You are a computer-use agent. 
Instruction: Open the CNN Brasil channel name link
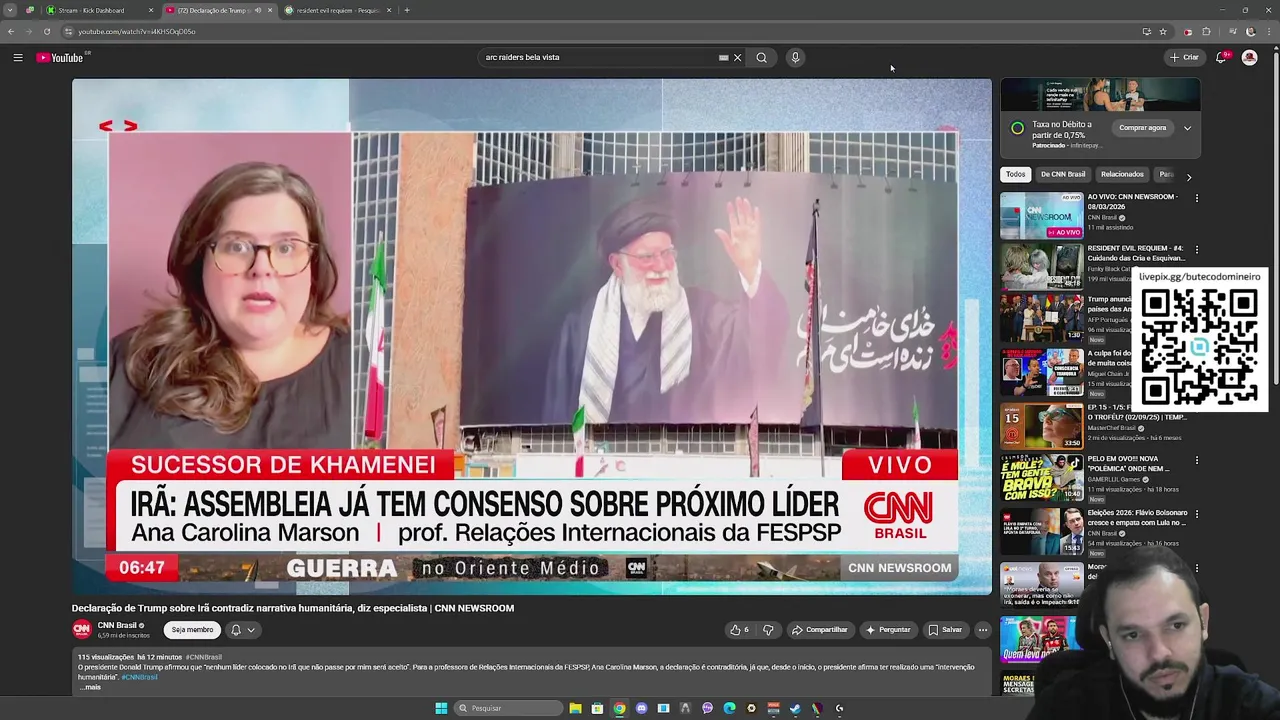click(117, 625)
